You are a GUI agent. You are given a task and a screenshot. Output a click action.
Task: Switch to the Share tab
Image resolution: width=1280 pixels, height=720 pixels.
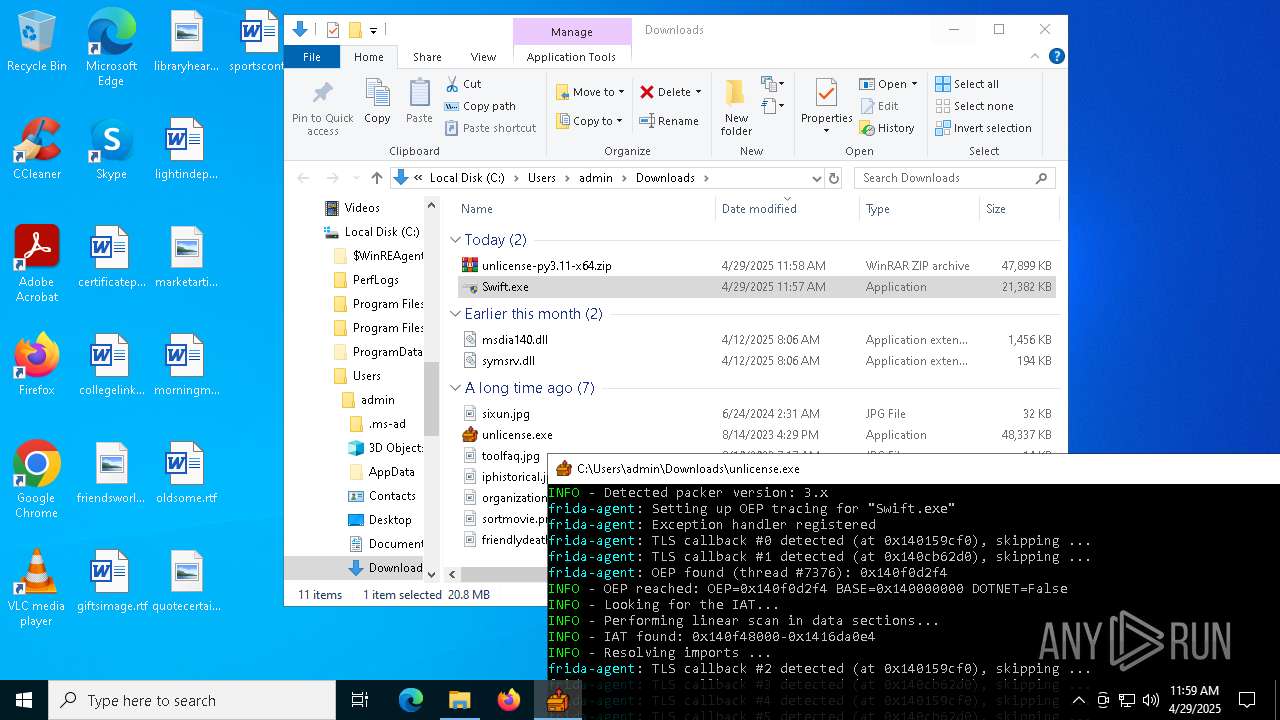[x=427, y=57]
